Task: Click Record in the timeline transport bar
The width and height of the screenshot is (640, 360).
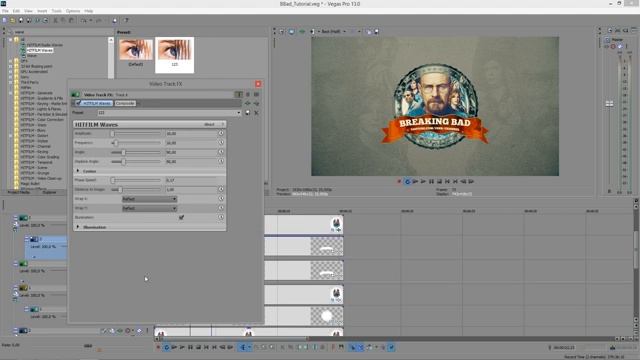Action: pos(158,347)
